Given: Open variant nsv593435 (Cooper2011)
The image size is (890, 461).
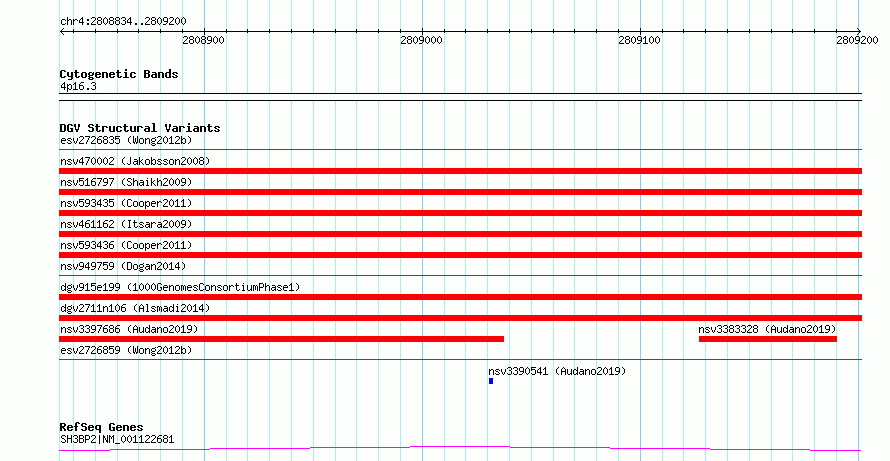Looking at the screenshot, I should click(126, 203).
